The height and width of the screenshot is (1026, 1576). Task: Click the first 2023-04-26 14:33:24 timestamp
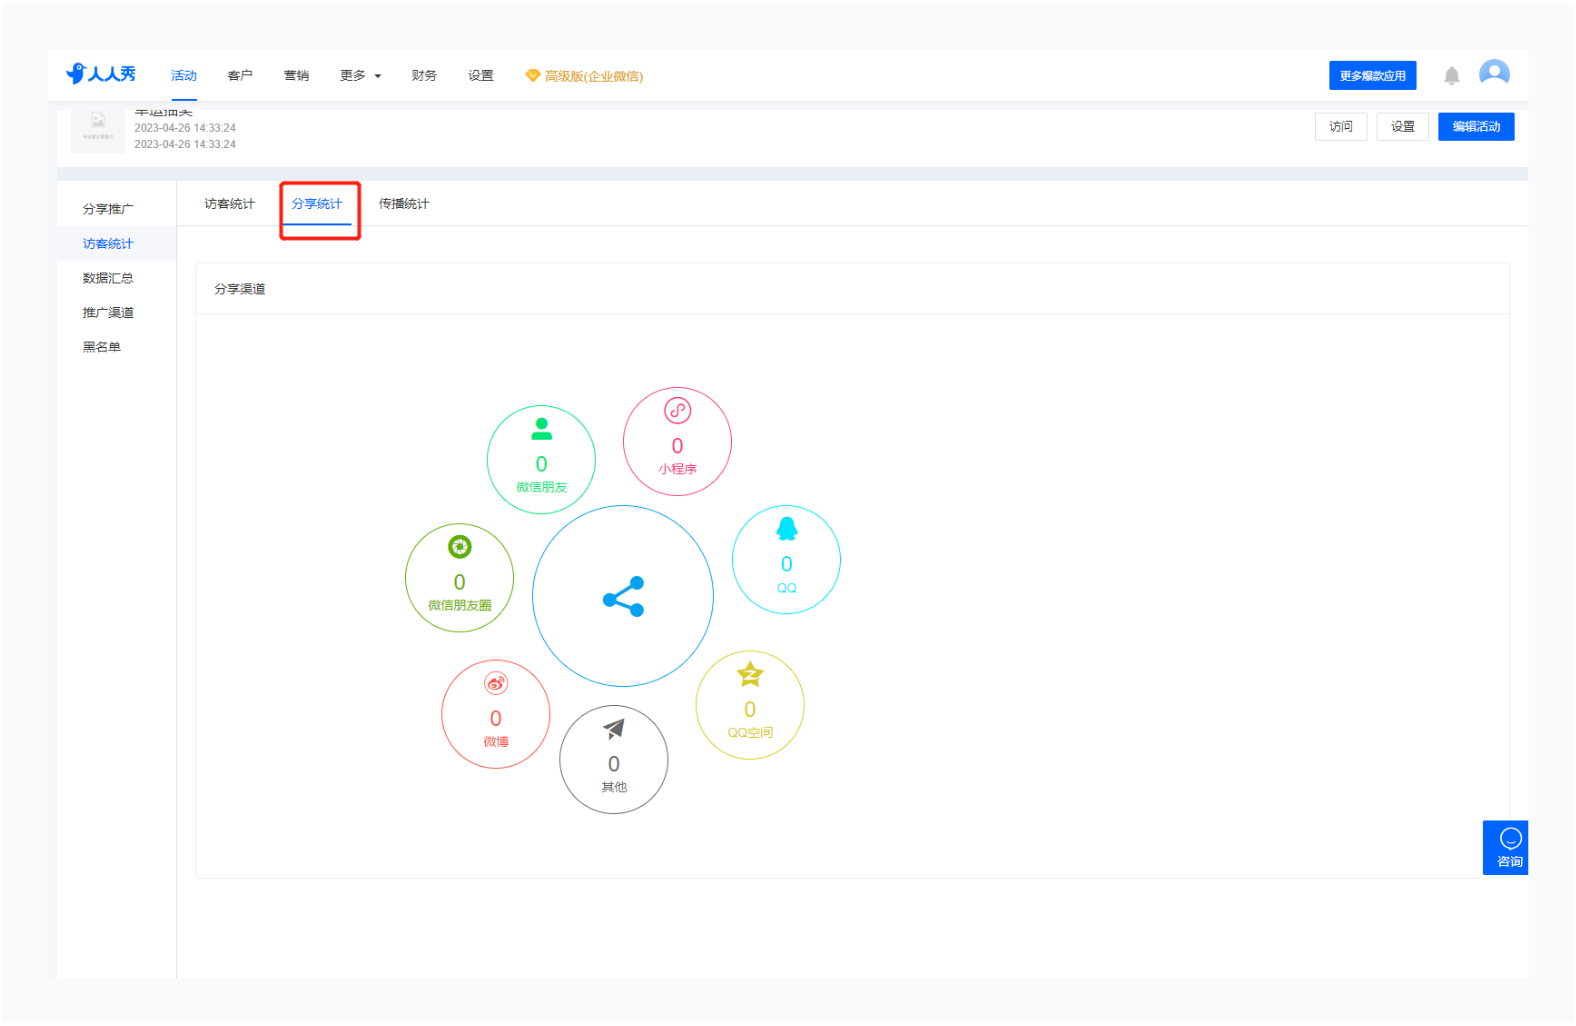coord(185,128)
